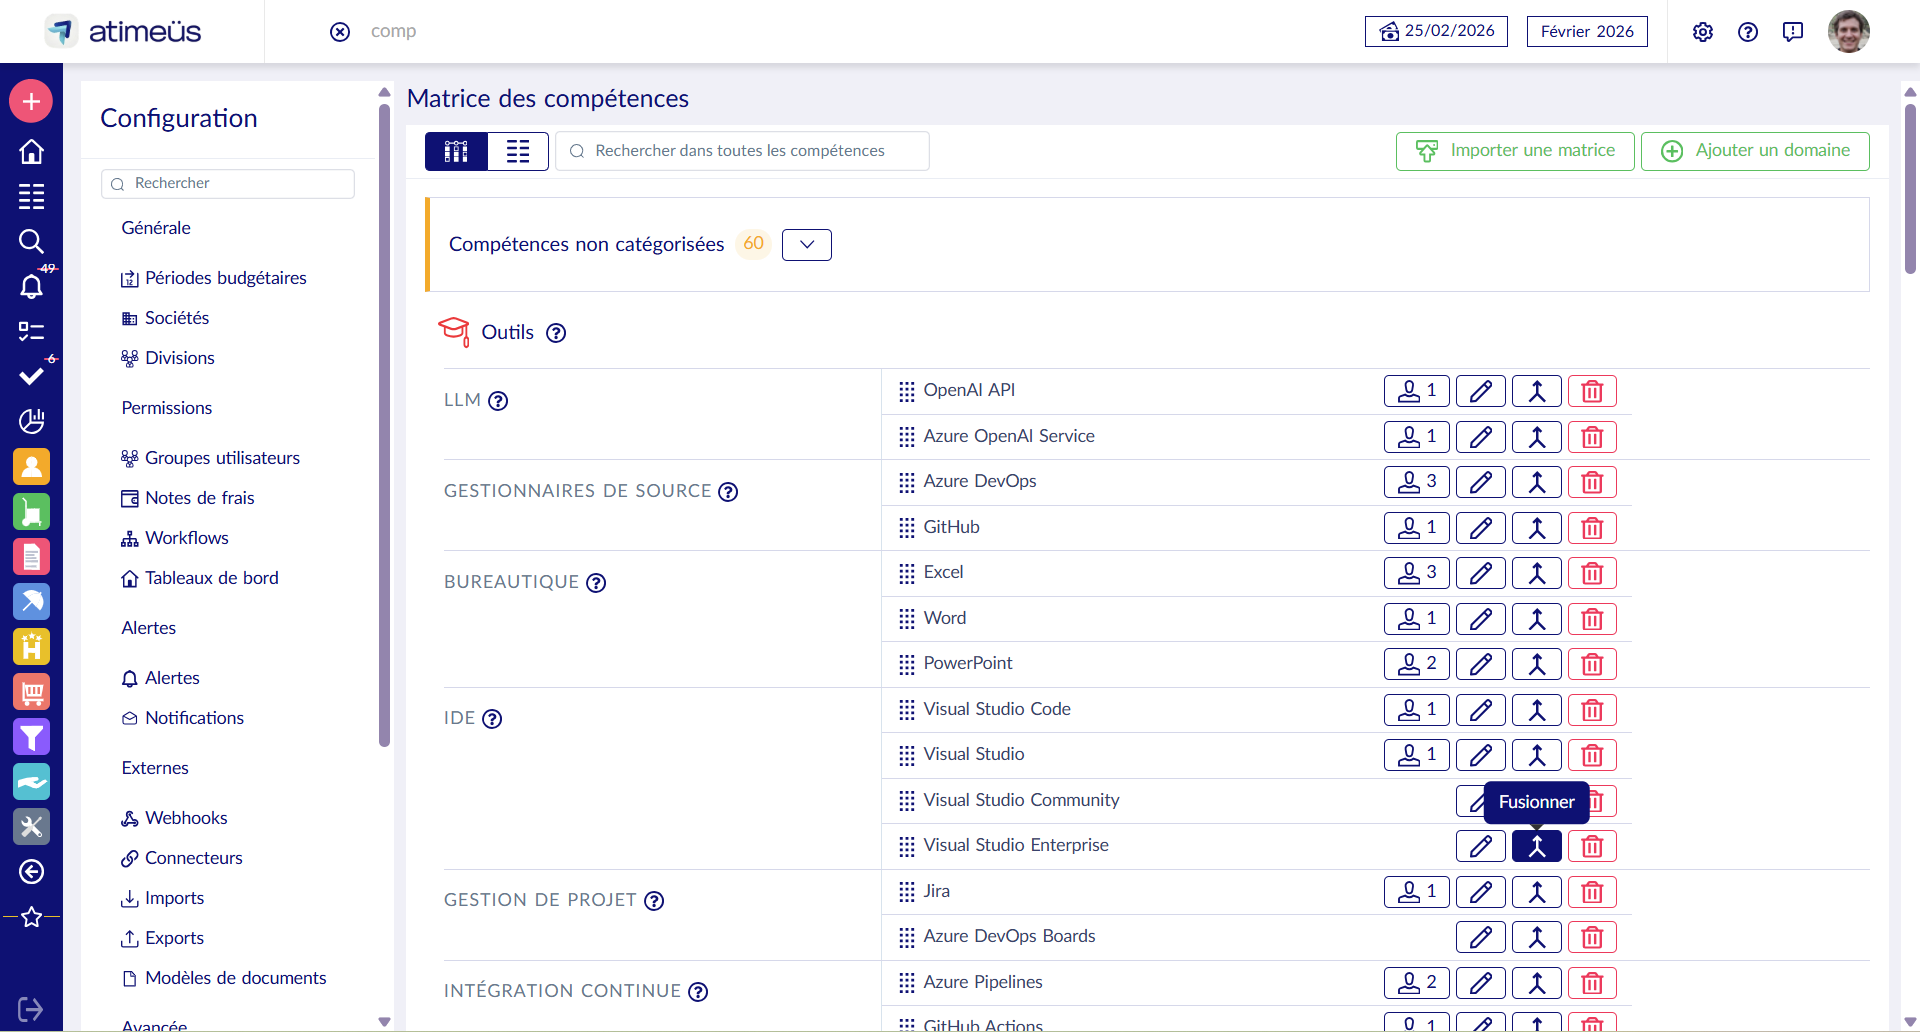Show users count for Azure DevOps
The image size is (1920, 1032).
click(x=1416, y=482)
